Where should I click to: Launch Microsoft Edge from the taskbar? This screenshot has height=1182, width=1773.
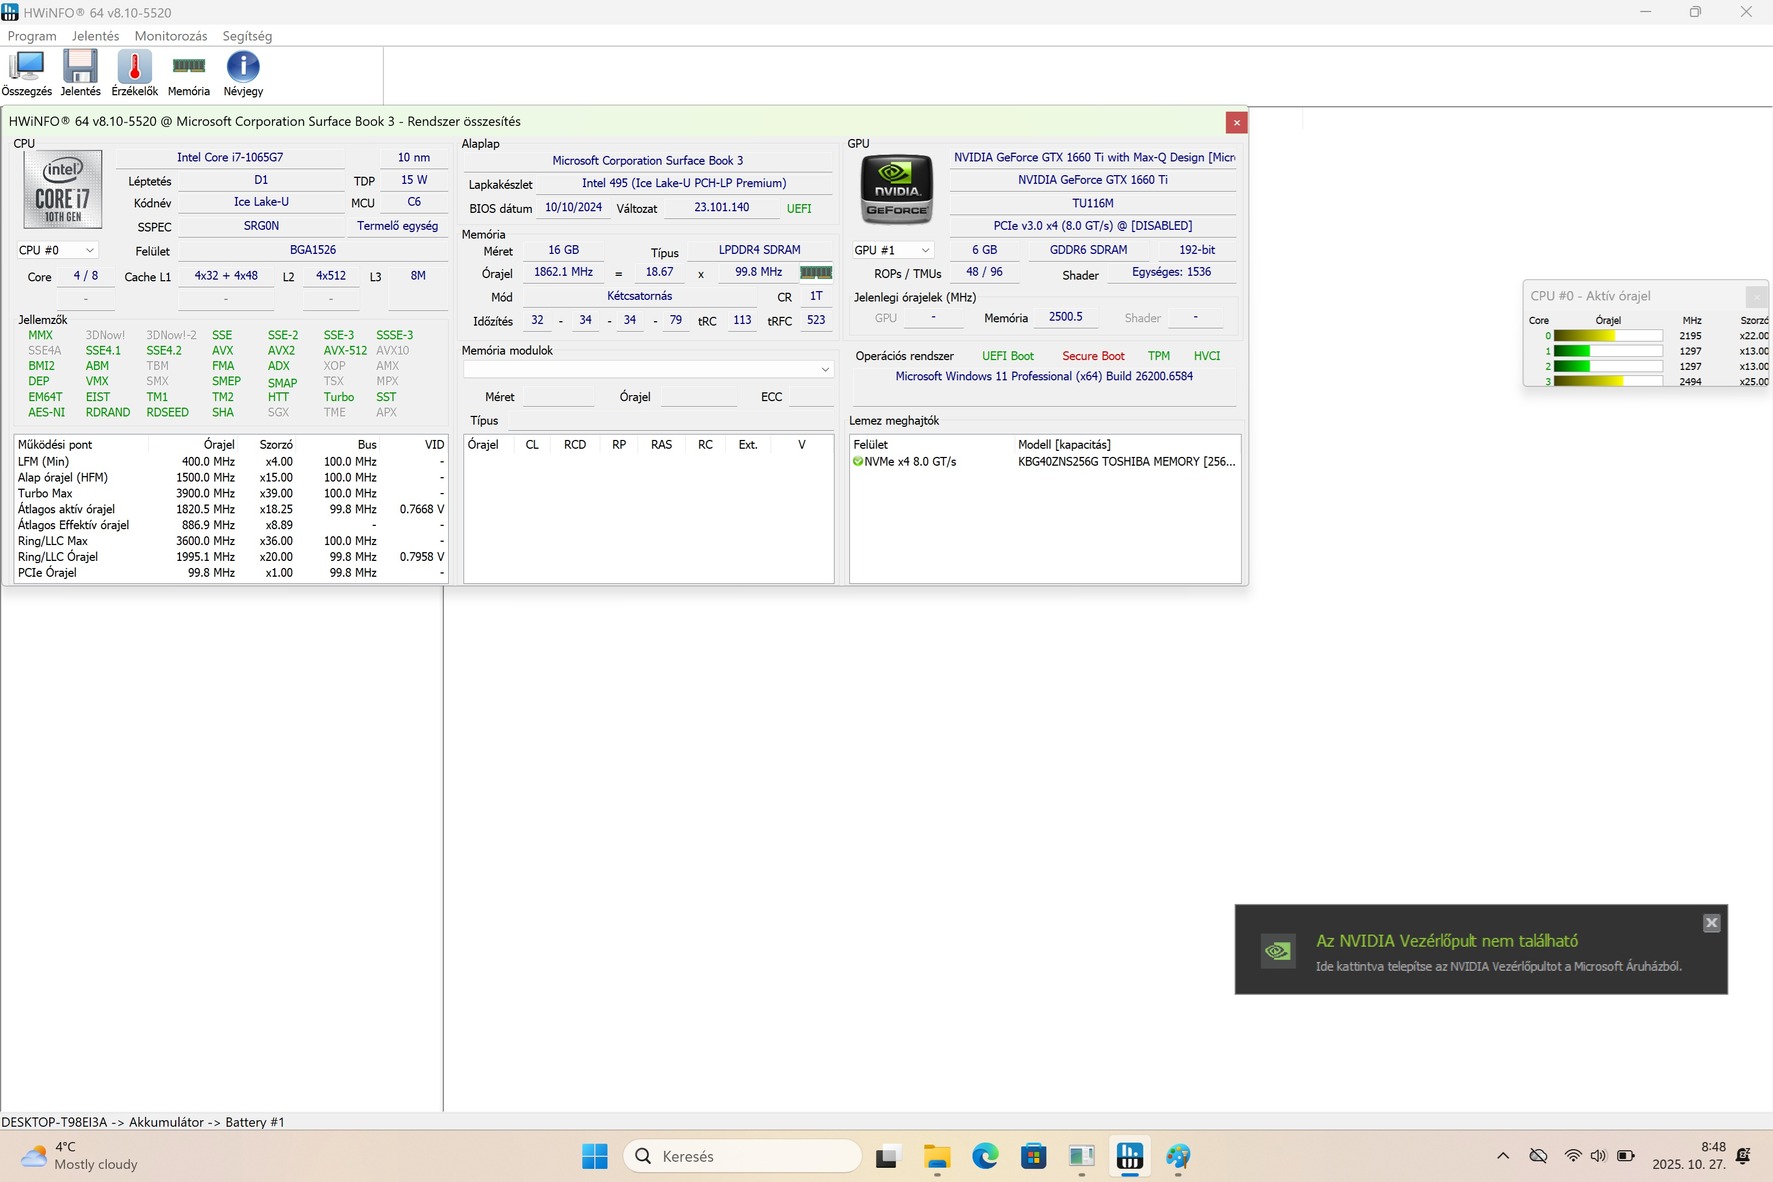pyautogui.click(x=985, y=1157)
